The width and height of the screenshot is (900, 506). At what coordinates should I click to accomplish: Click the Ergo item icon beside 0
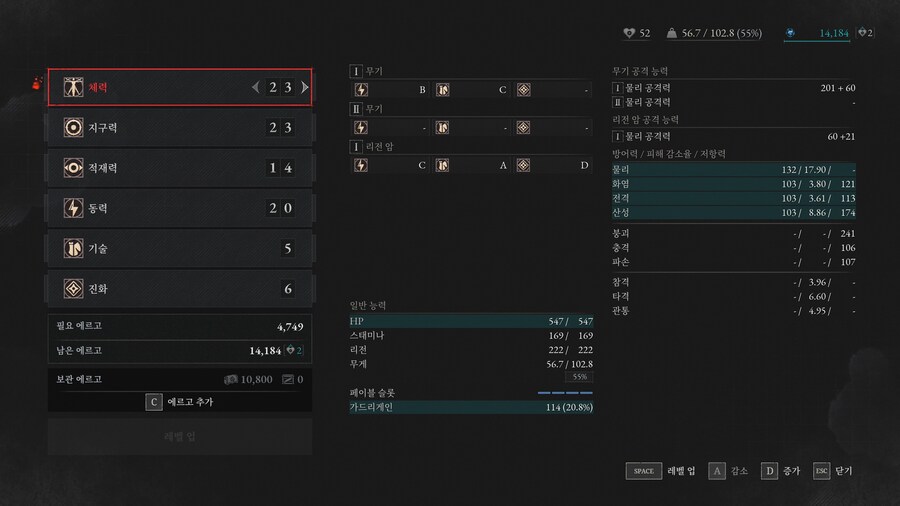[x=288, y=379]
